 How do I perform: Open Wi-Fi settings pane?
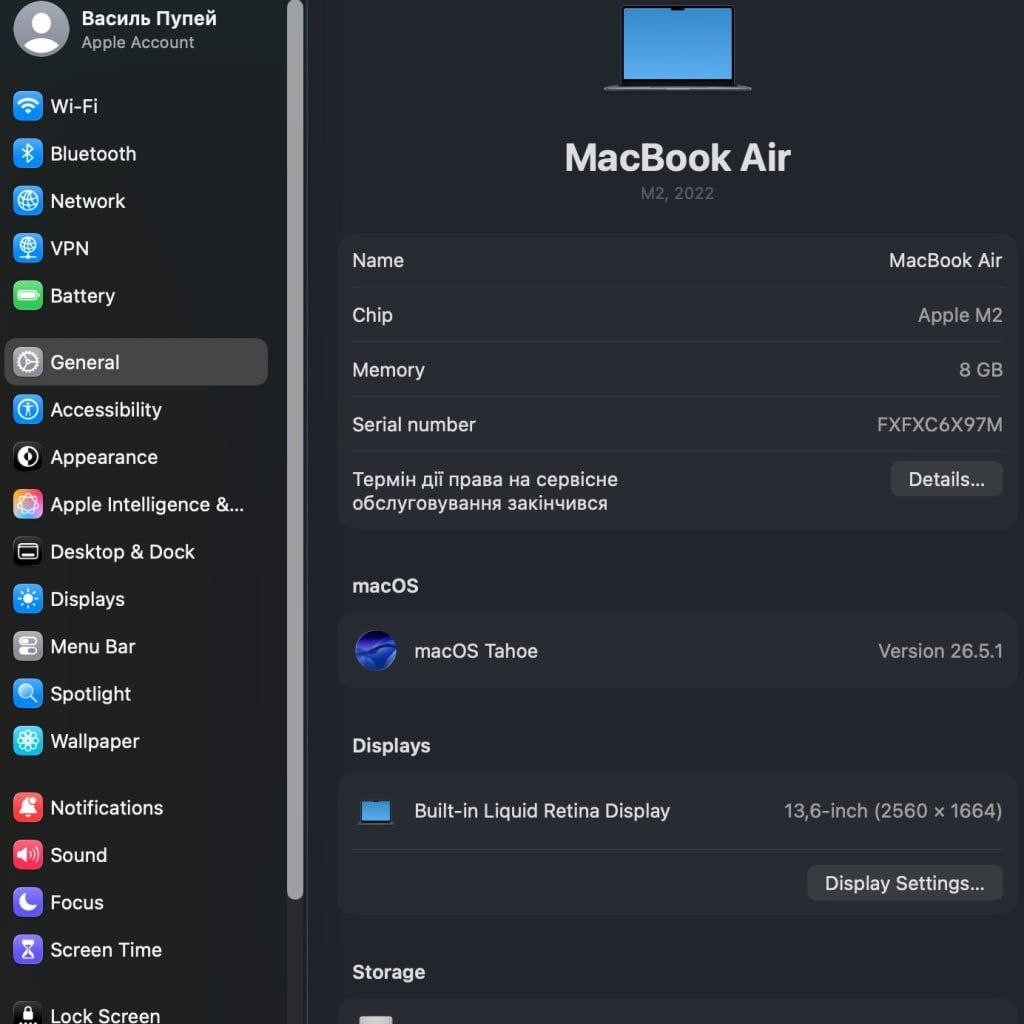pyautogui.click(x=136, y=106)
